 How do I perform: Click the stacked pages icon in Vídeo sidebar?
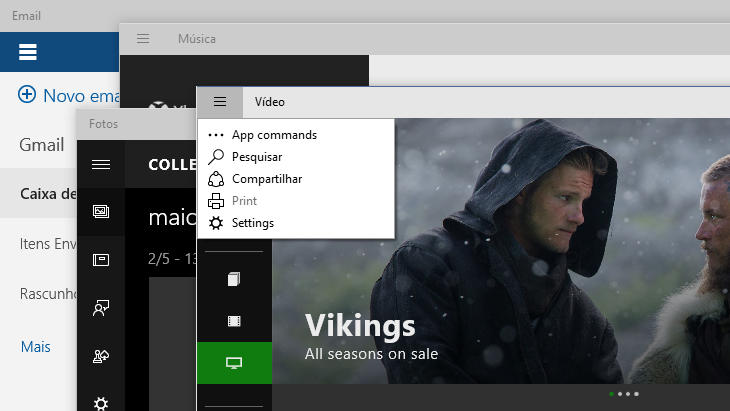point(234,279)
